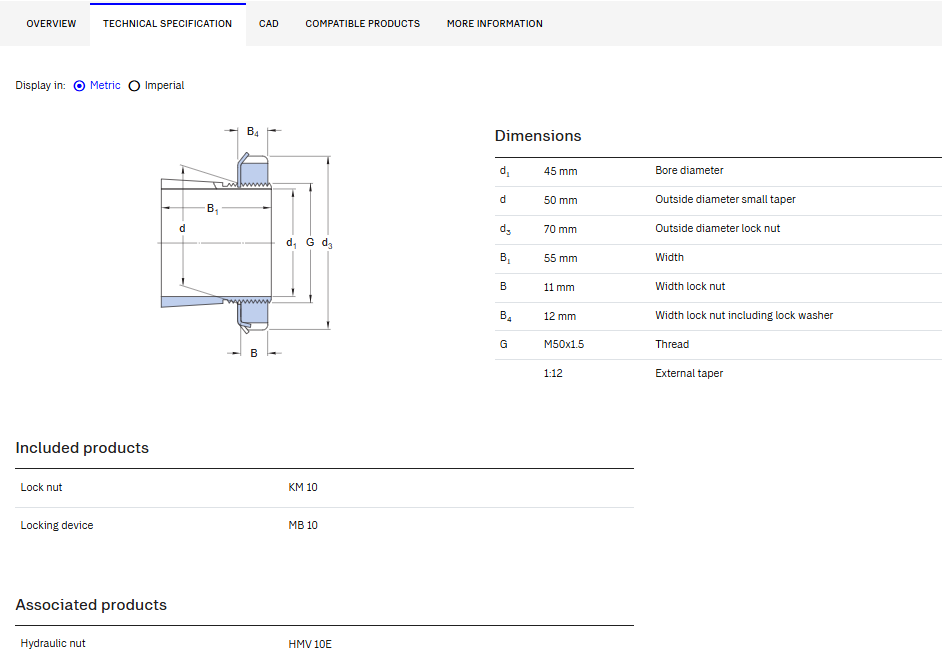Click the Display in label
The height and width of the screenshot is (658, 942).
coord(40,85)
